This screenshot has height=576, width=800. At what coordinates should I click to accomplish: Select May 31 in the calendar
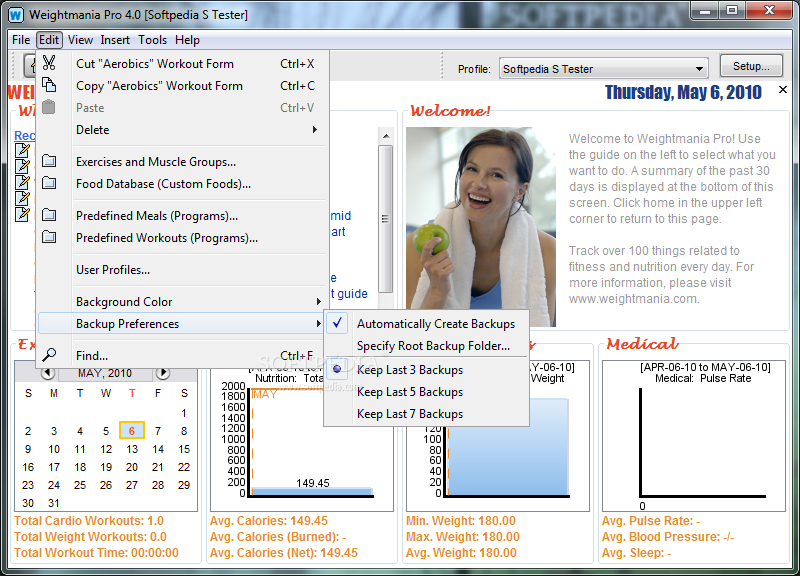pos(54,503)
